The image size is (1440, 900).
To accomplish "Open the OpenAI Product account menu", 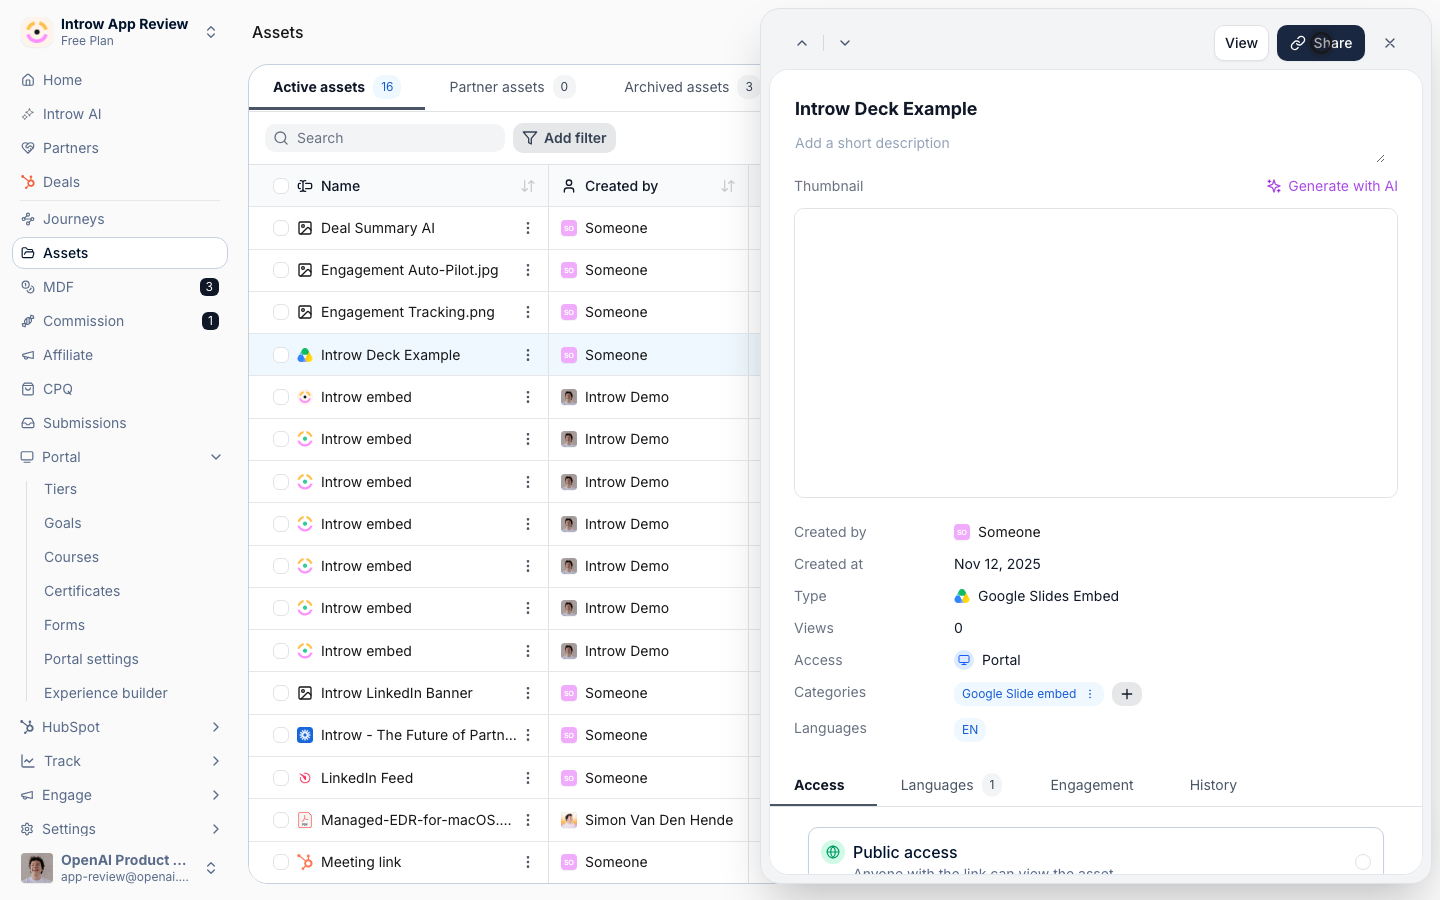I will click(x=120, y=868).
